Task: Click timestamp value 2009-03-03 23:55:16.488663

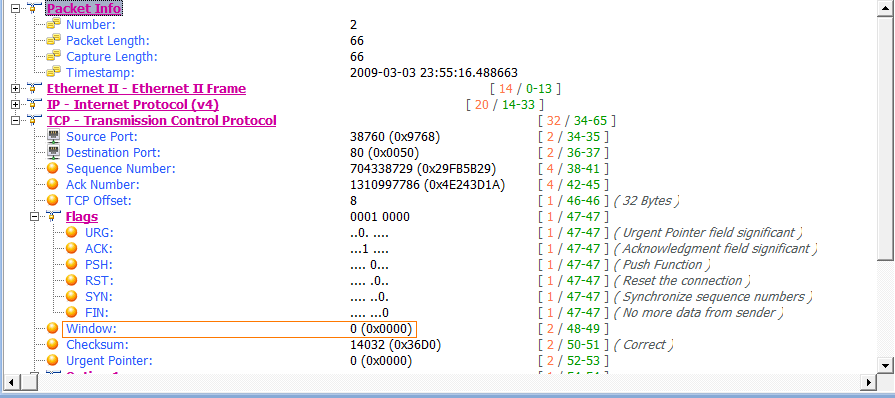Action: coord(434,73)
